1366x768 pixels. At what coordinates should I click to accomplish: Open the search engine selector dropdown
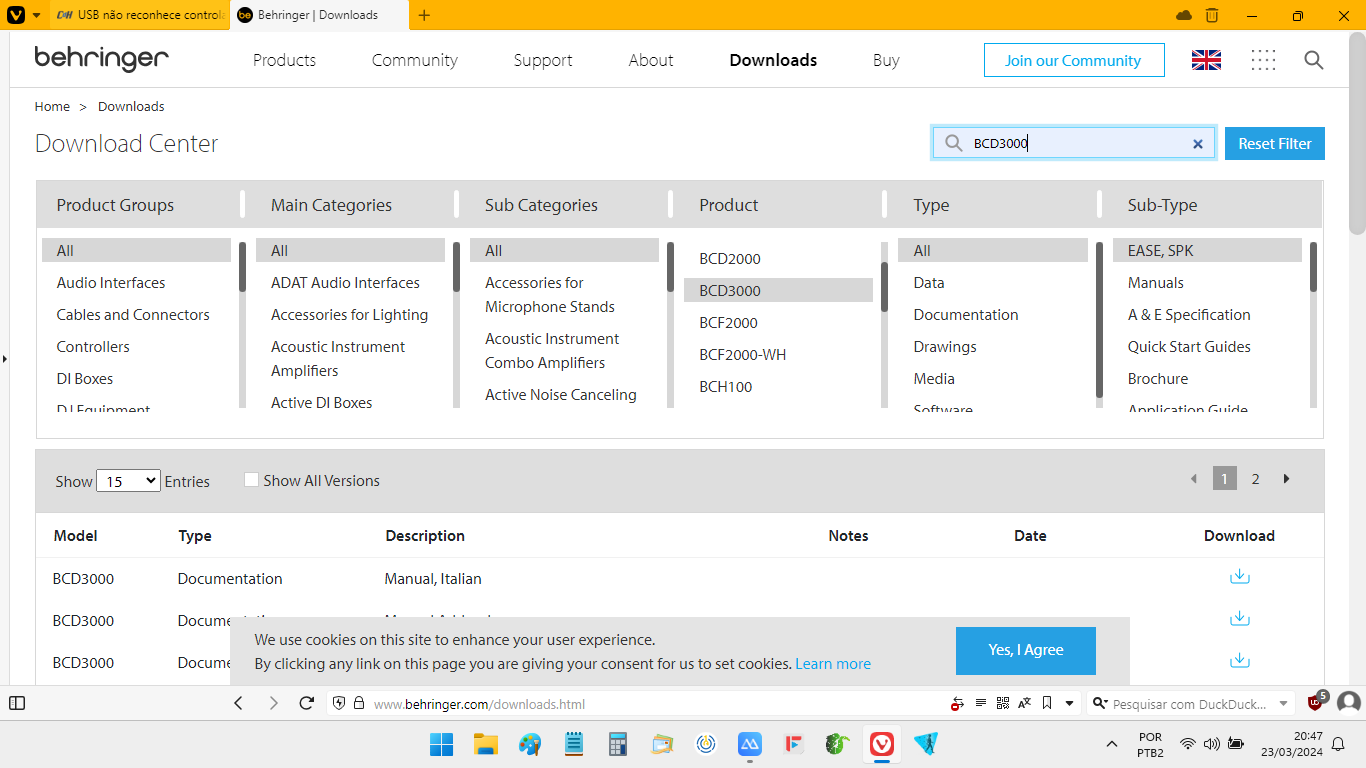coord(1098,704)
